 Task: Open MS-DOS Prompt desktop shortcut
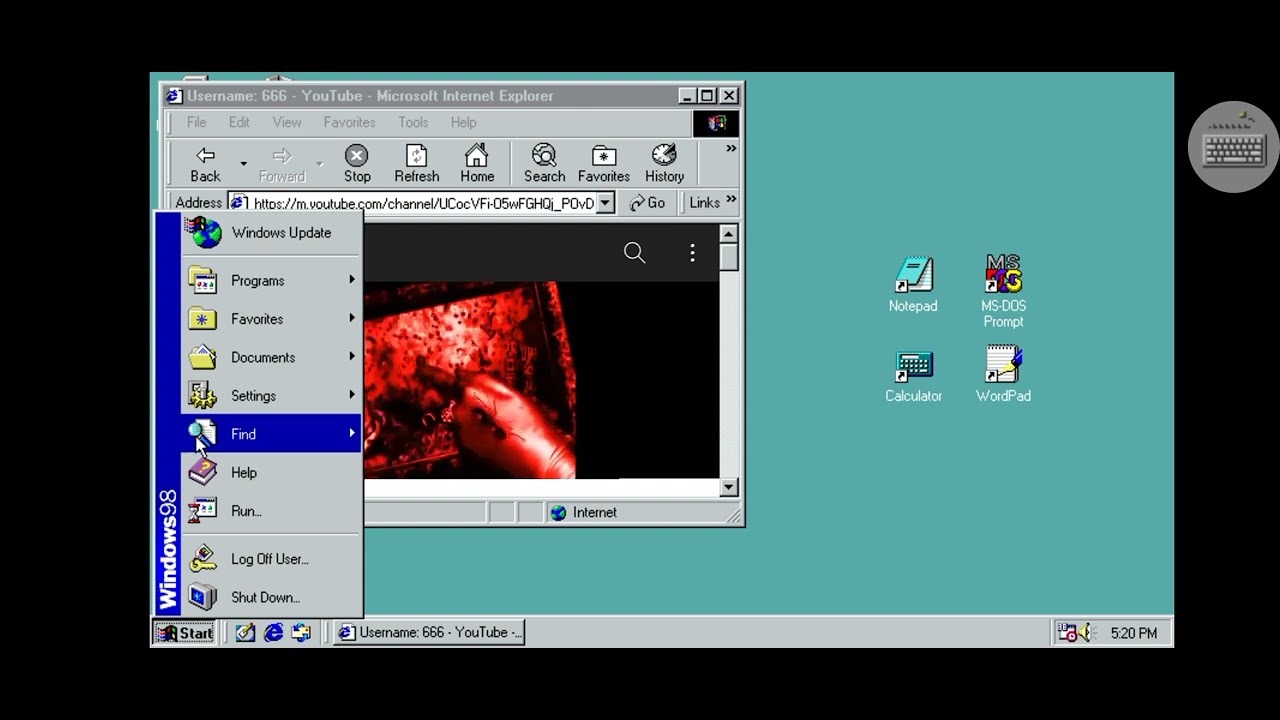click(1003, 291)
